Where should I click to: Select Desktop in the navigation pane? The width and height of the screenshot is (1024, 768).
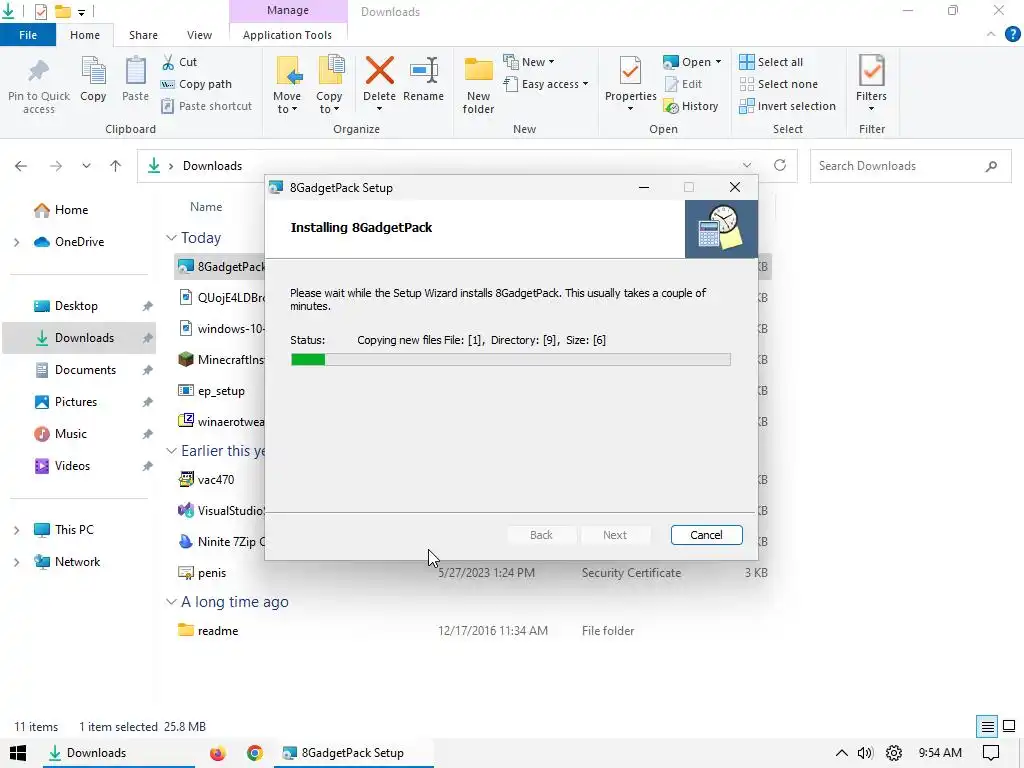click(x=76, y=306)
